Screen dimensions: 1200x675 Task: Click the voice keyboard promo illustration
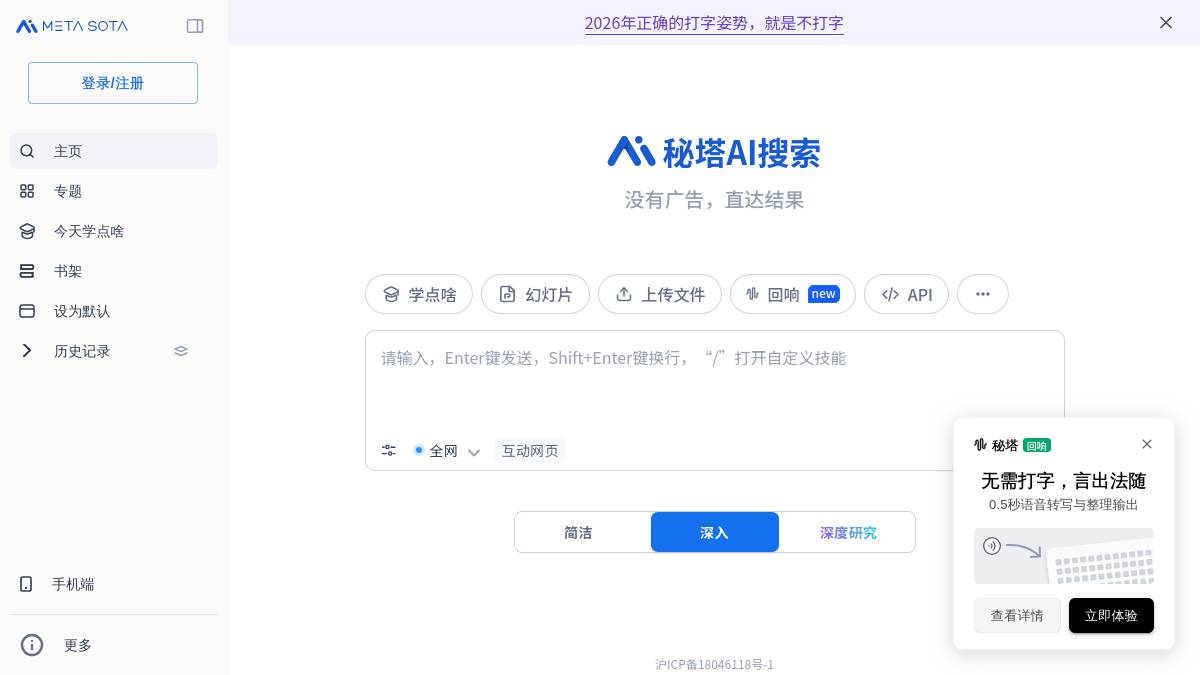click(1064, 556)
